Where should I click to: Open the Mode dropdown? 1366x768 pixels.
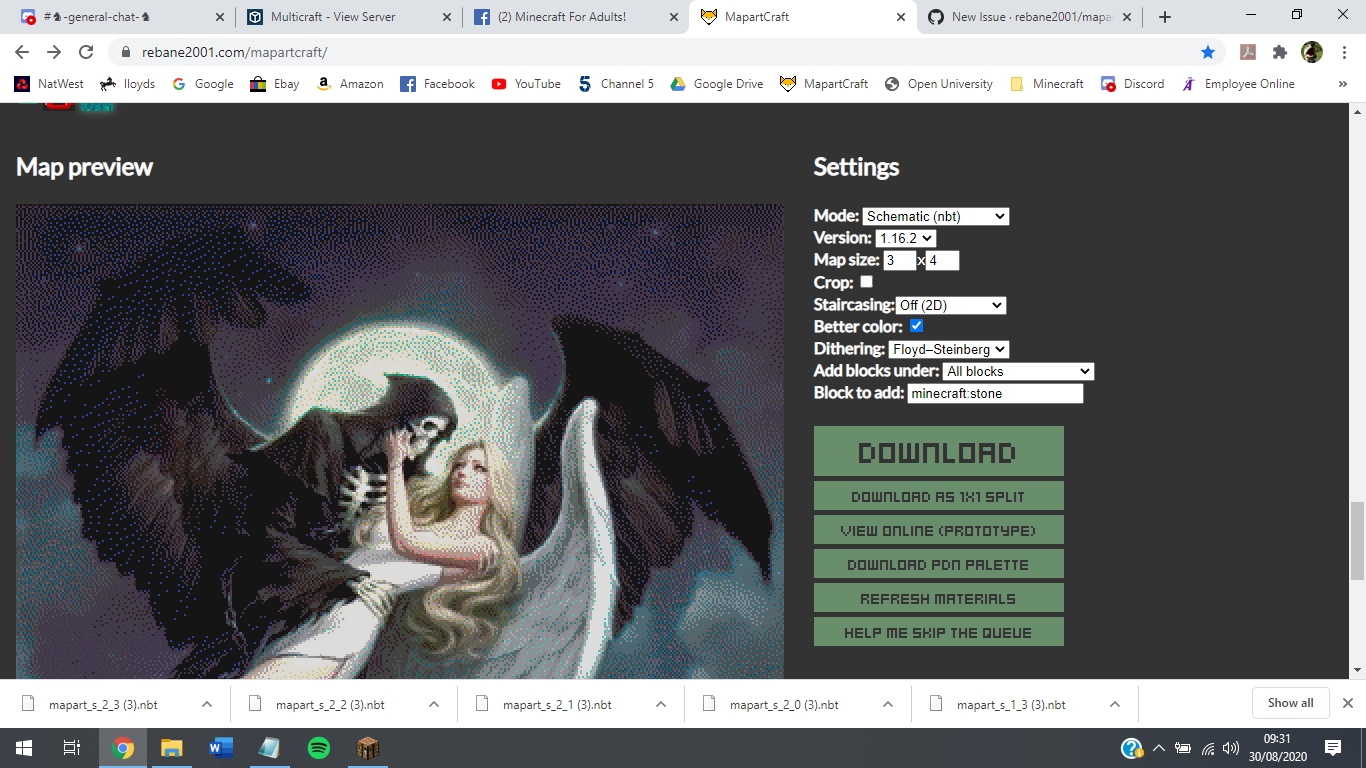(937, 216)
